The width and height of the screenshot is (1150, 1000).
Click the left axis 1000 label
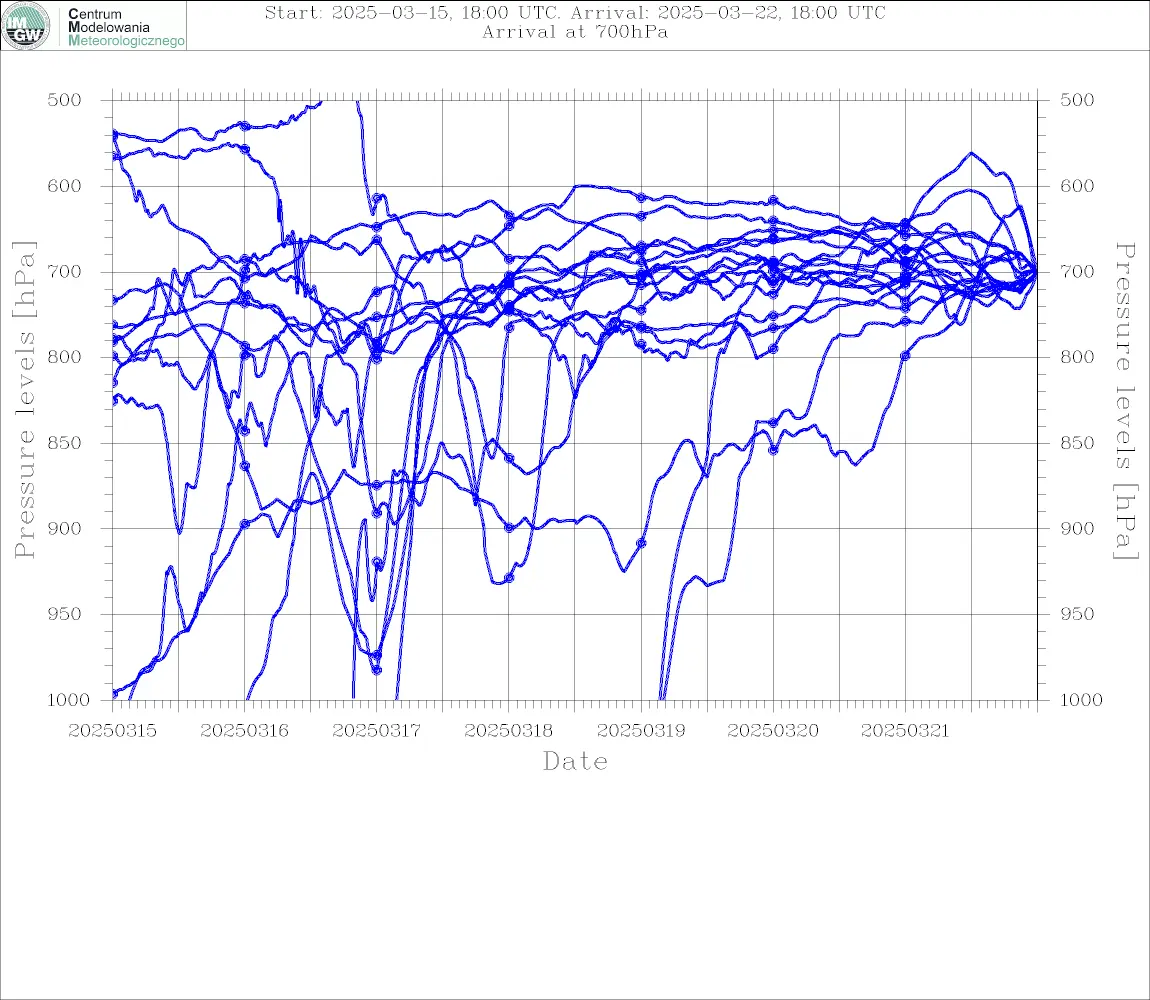pos(68,700)
